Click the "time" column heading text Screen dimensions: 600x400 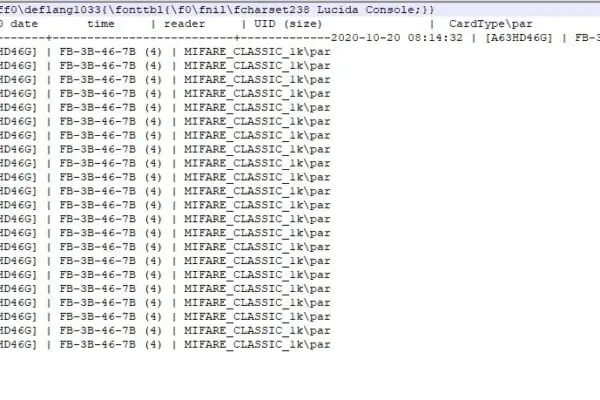click(101, 24)
